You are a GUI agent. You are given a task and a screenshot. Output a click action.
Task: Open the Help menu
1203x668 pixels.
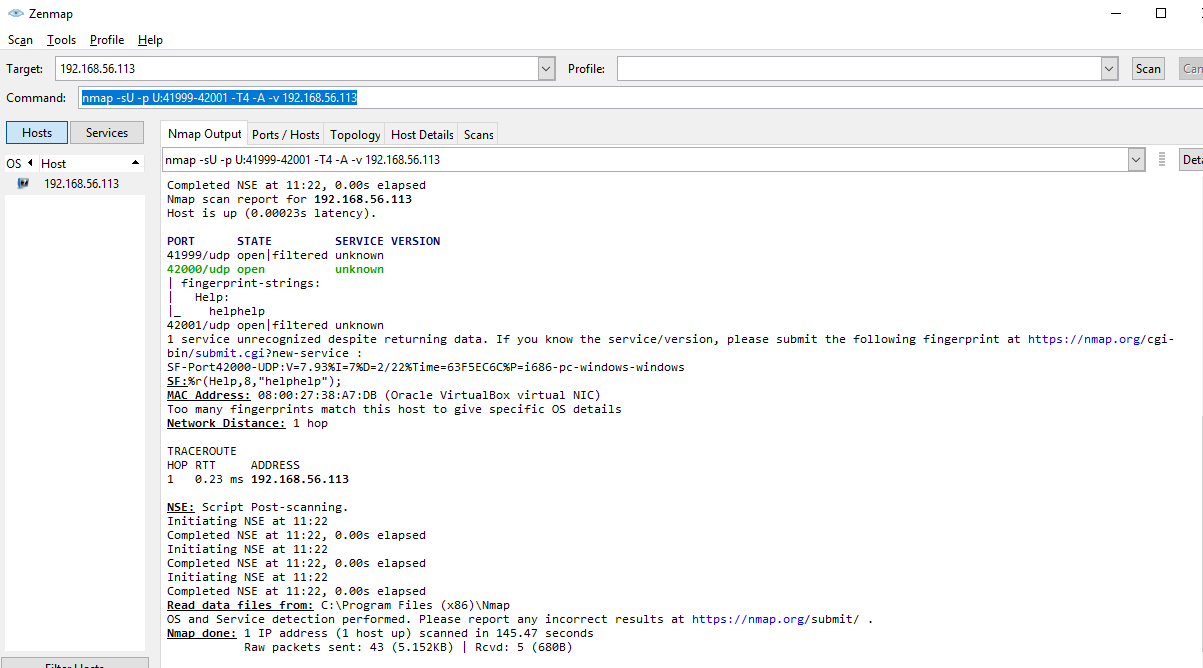click(x=150, y=40)
